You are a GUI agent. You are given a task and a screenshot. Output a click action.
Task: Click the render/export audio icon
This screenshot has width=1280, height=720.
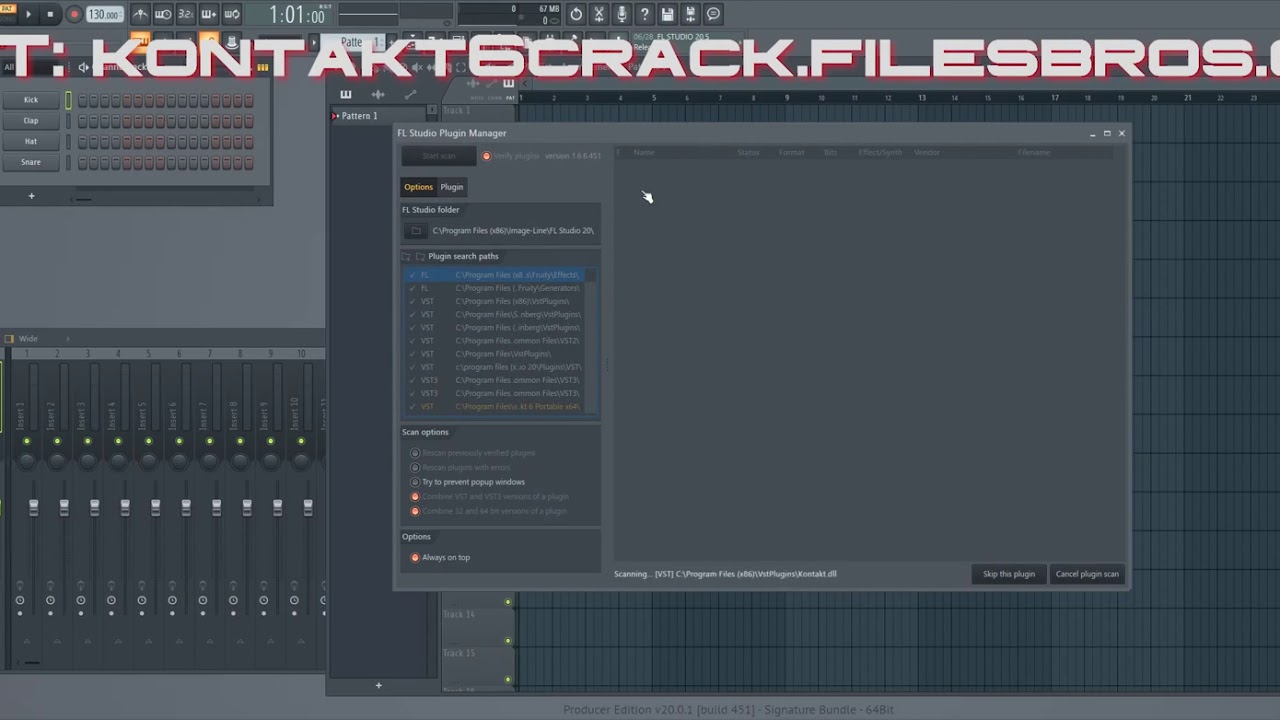pos(691,14)
